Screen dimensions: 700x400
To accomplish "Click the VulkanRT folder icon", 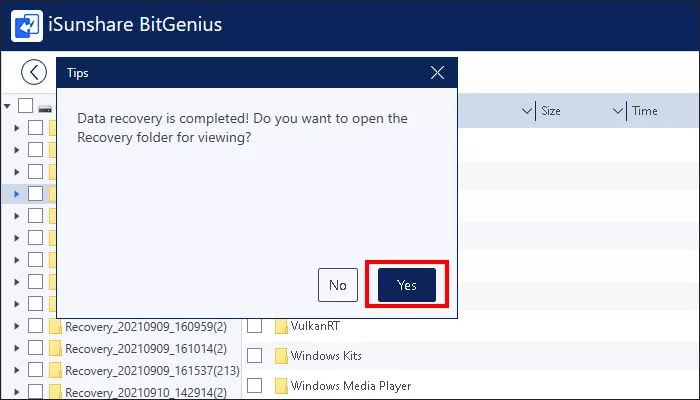I will point(281,326).
